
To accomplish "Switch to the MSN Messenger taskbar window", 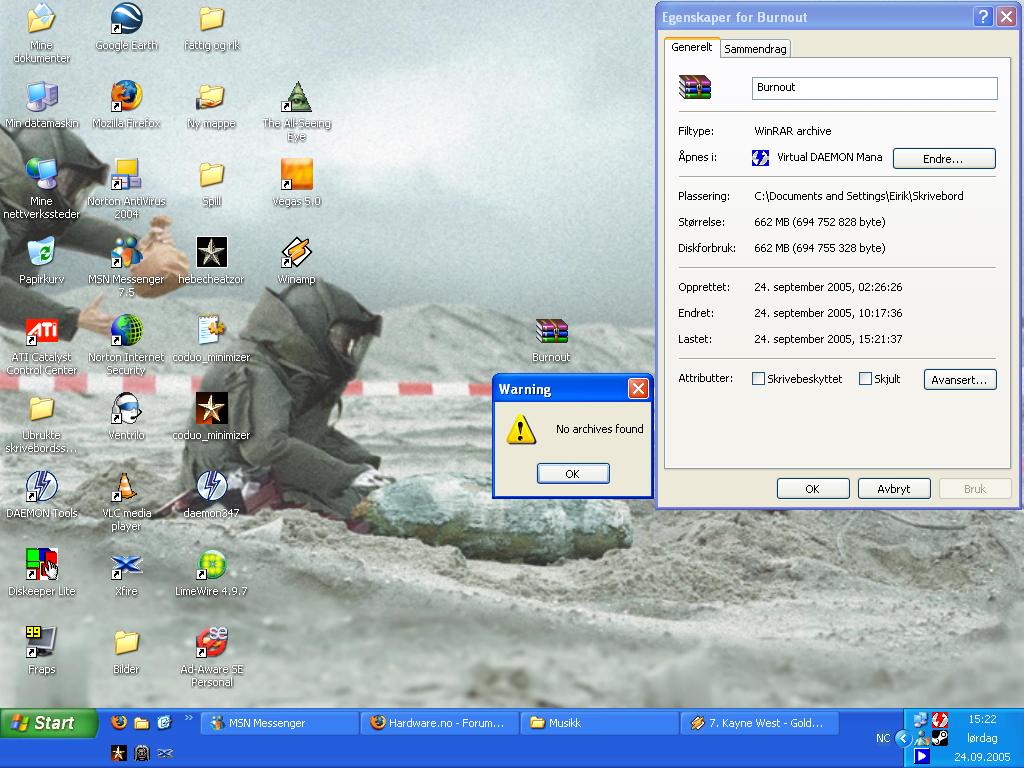I will pyautogui.click(x=279, y=723).
